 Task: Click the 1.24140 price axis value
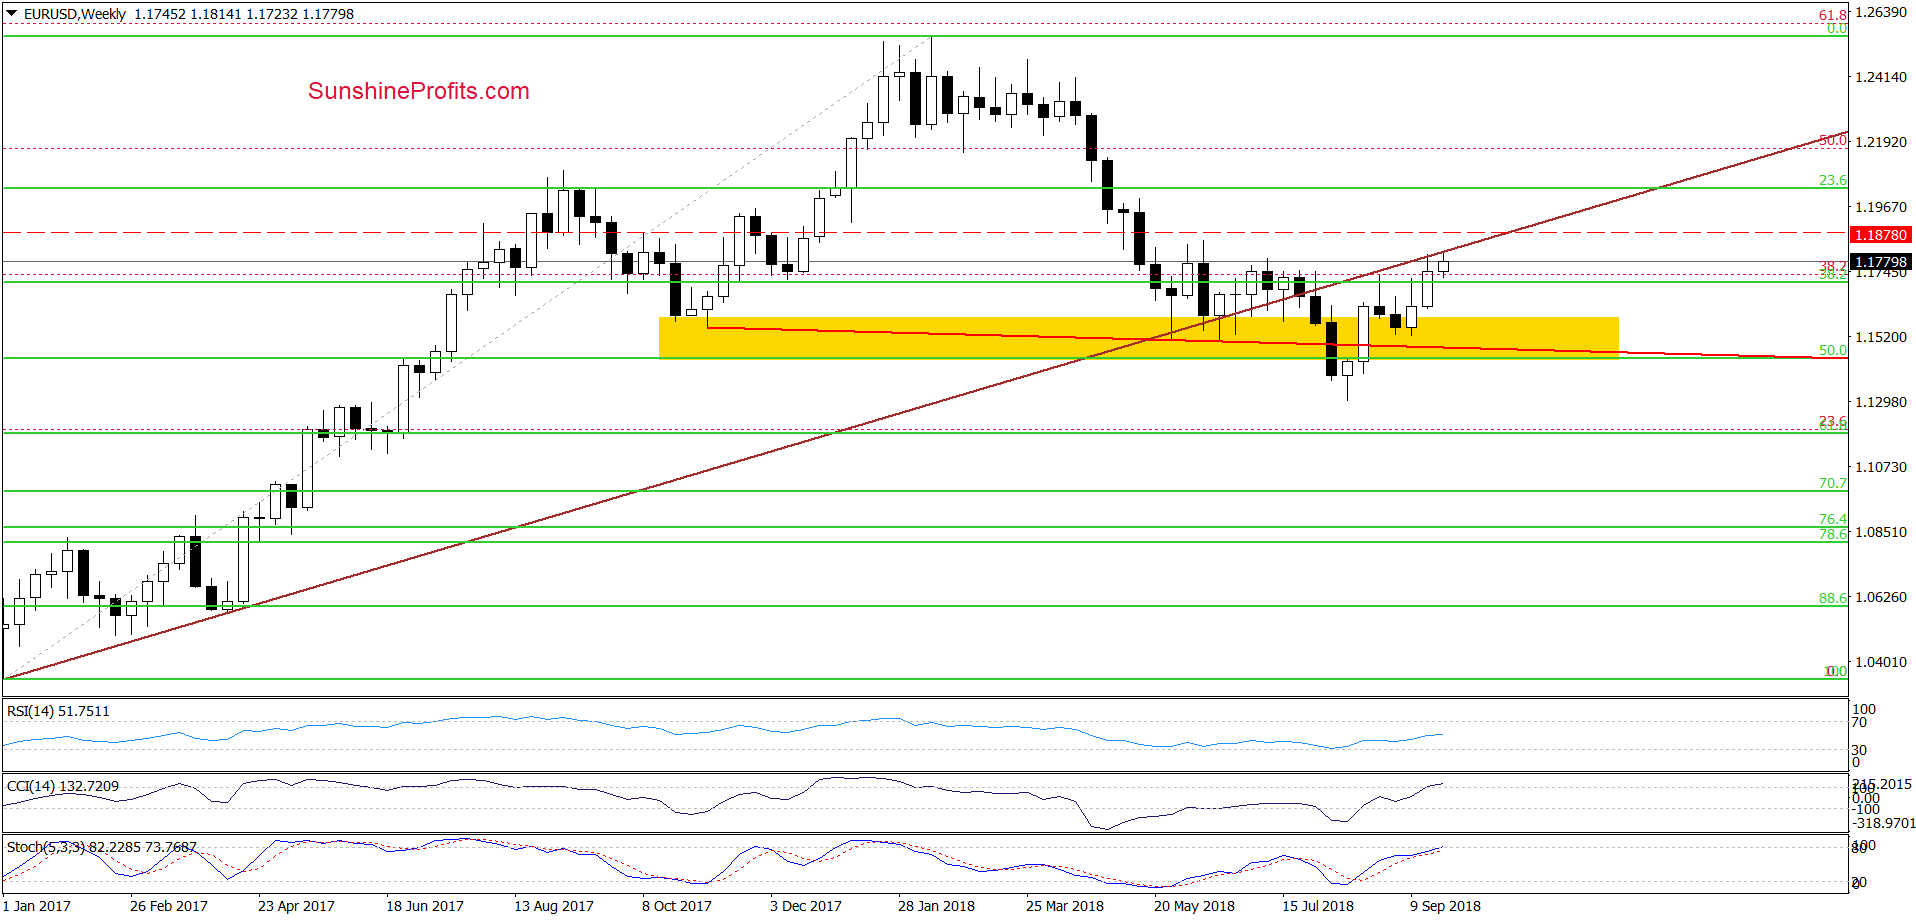click(1881, 77)
